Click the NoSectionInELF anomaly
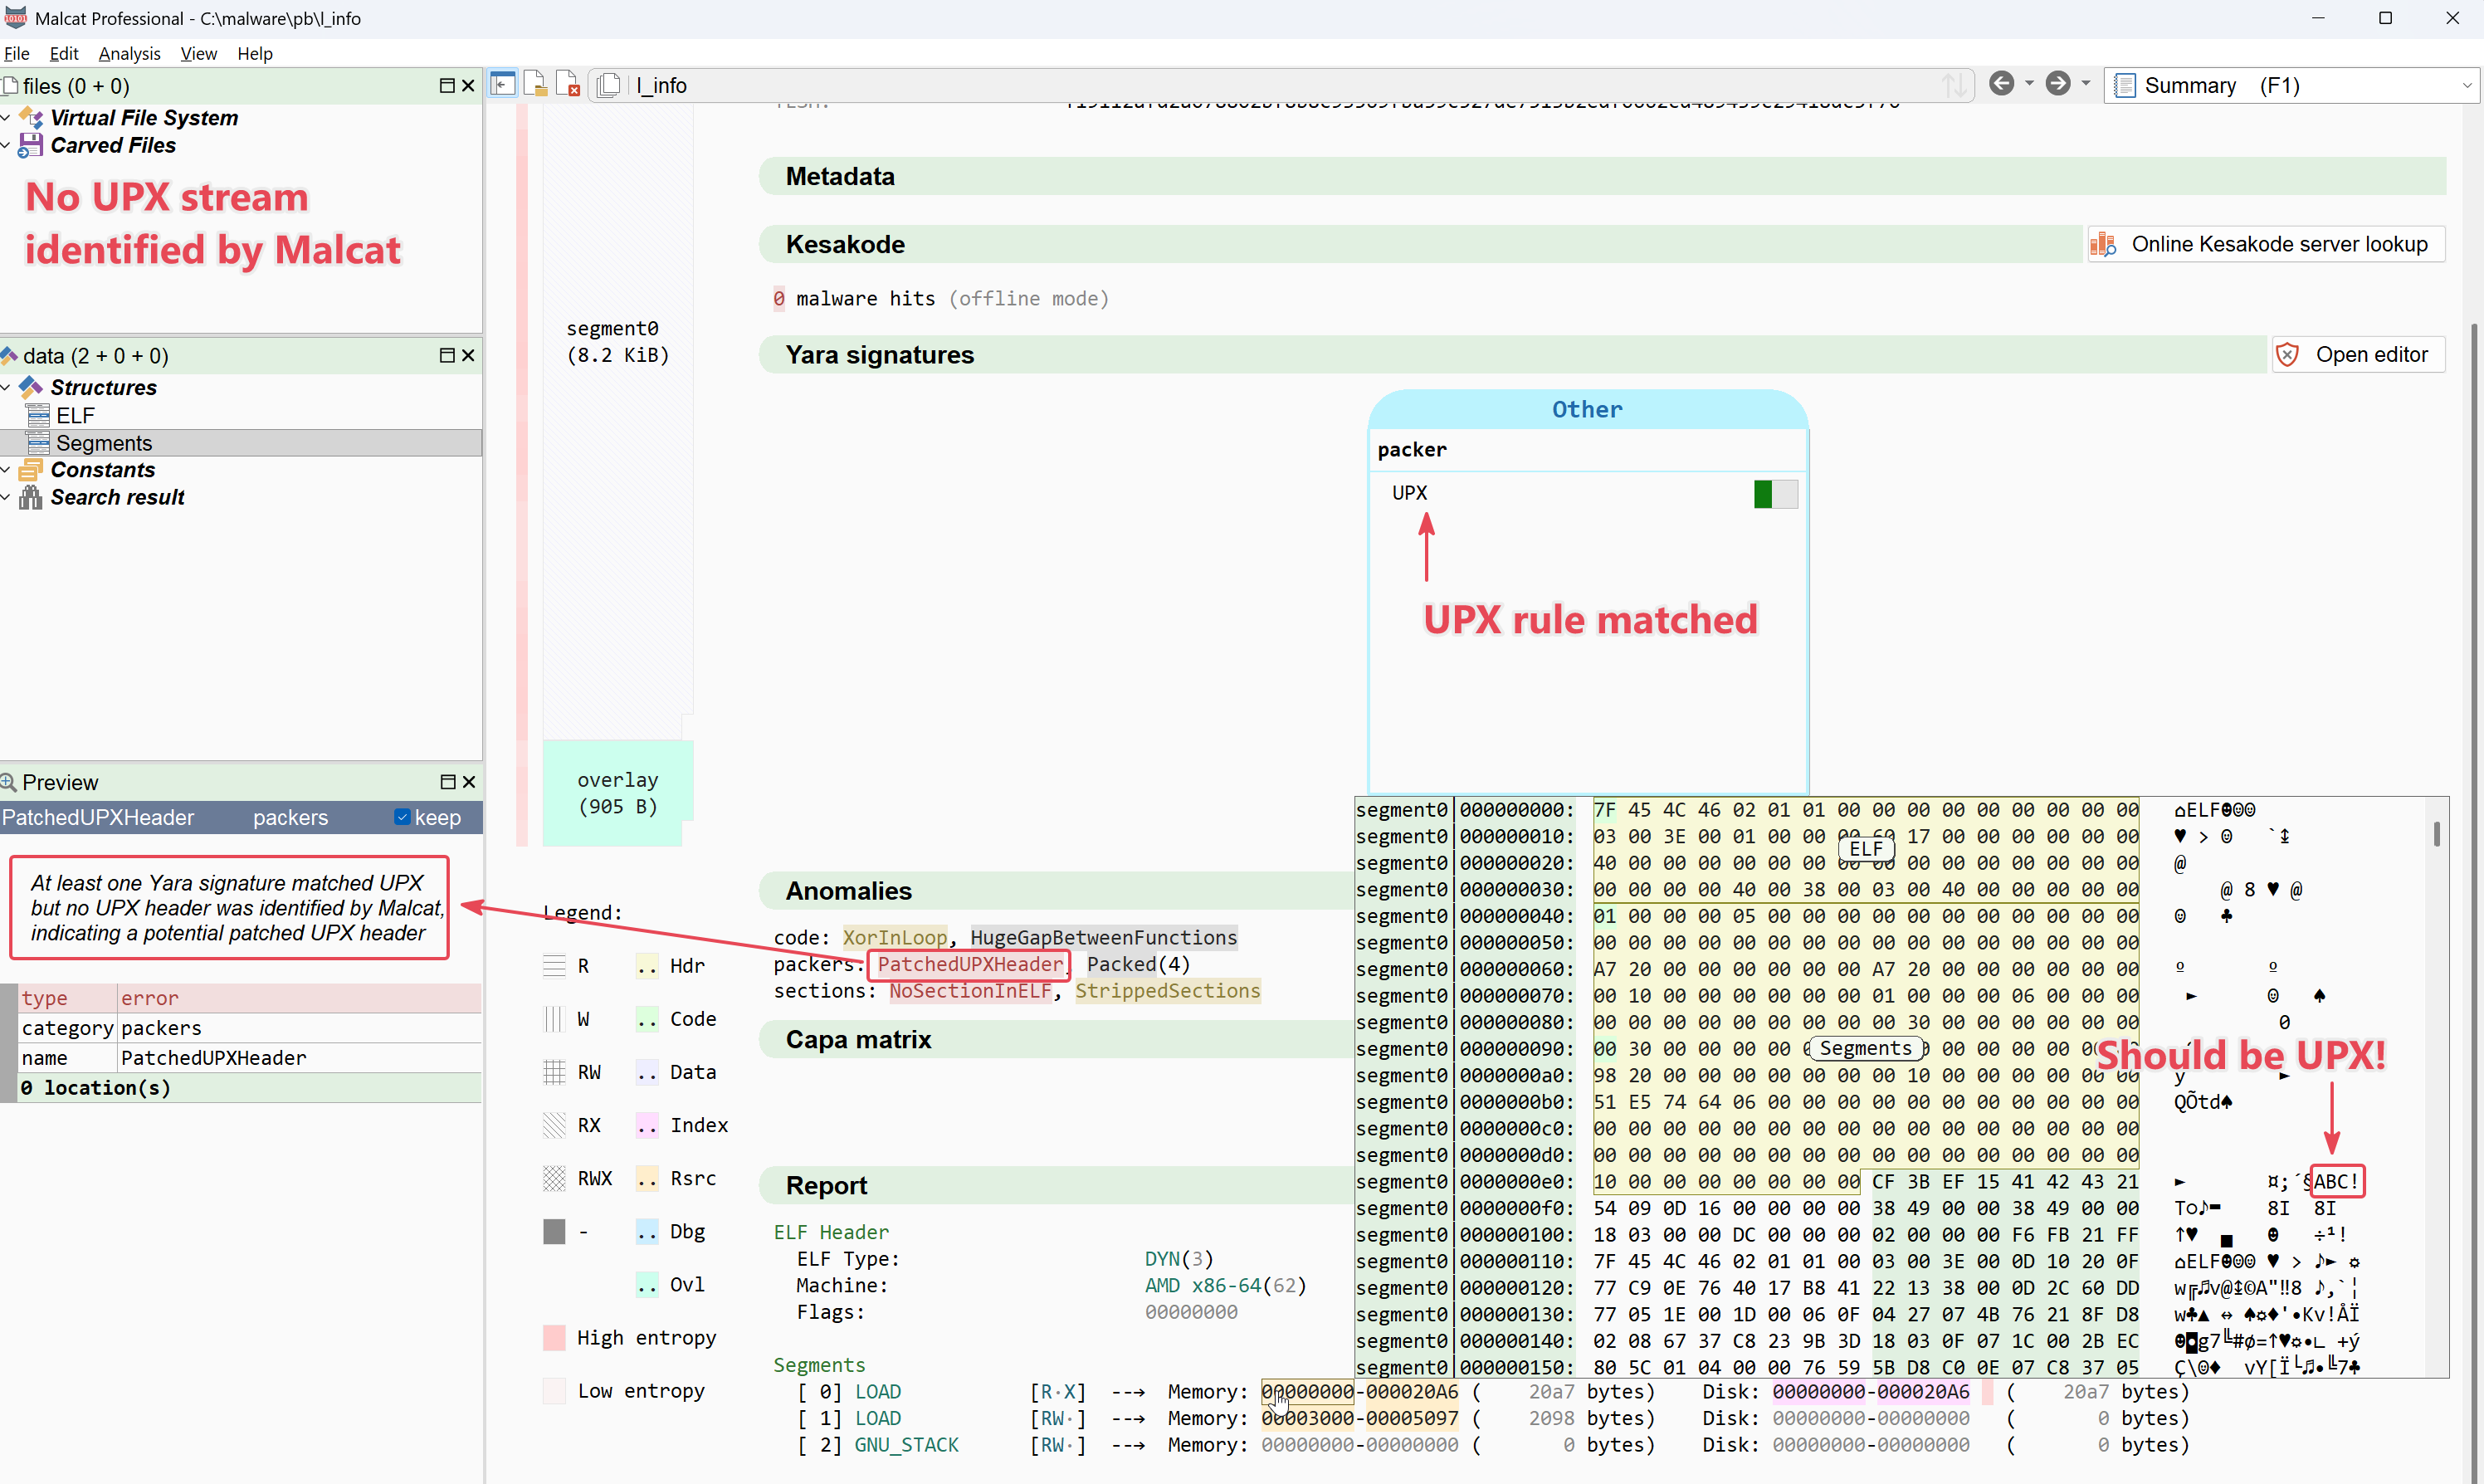2484x1484 pixels. point(970,990)
